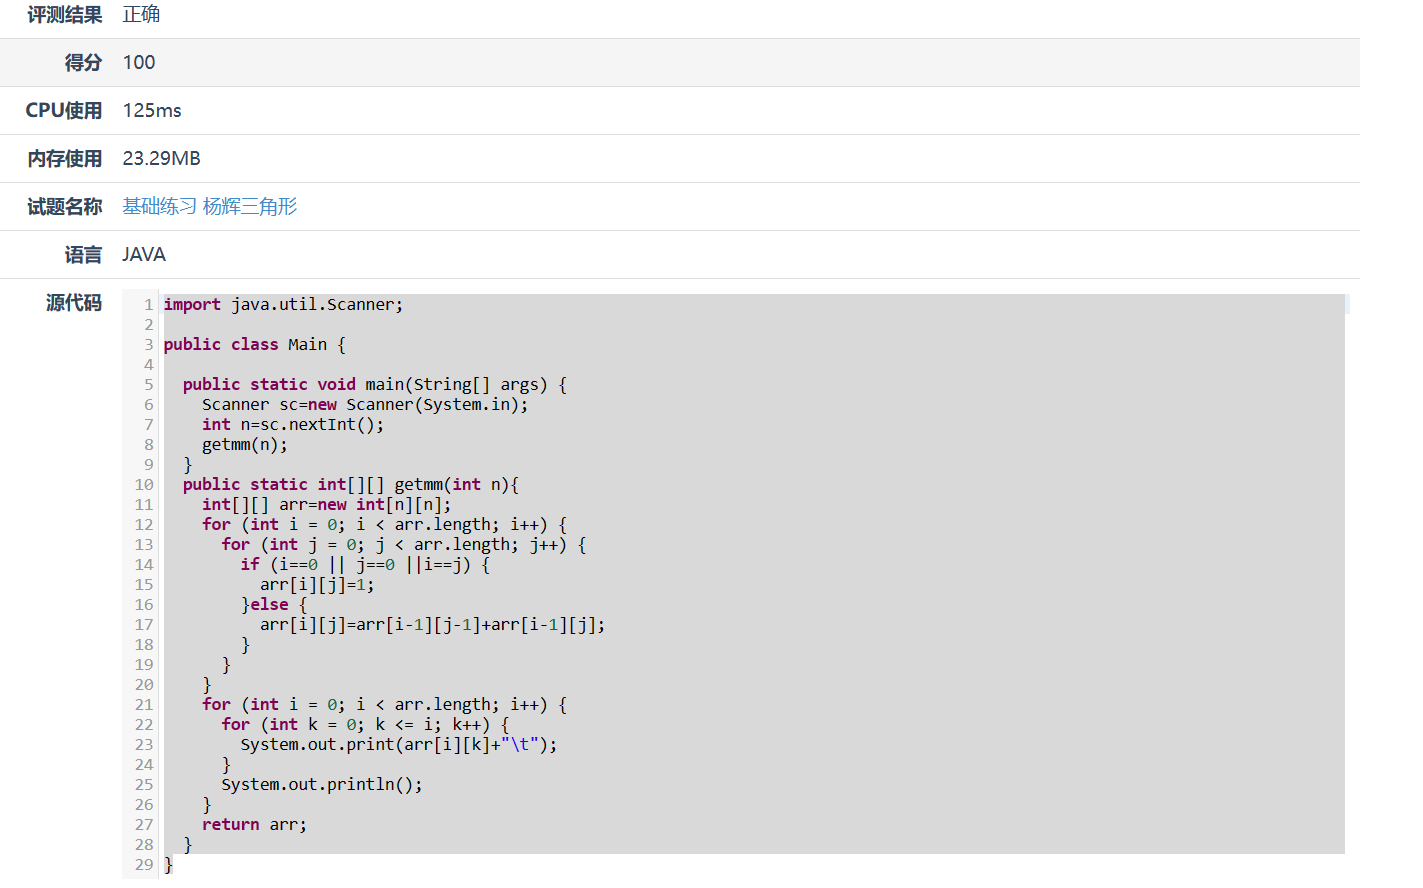The image size is (1423, 888).
Task: Click the int n=sc.nextInt() code line
Action: [292, 425]
